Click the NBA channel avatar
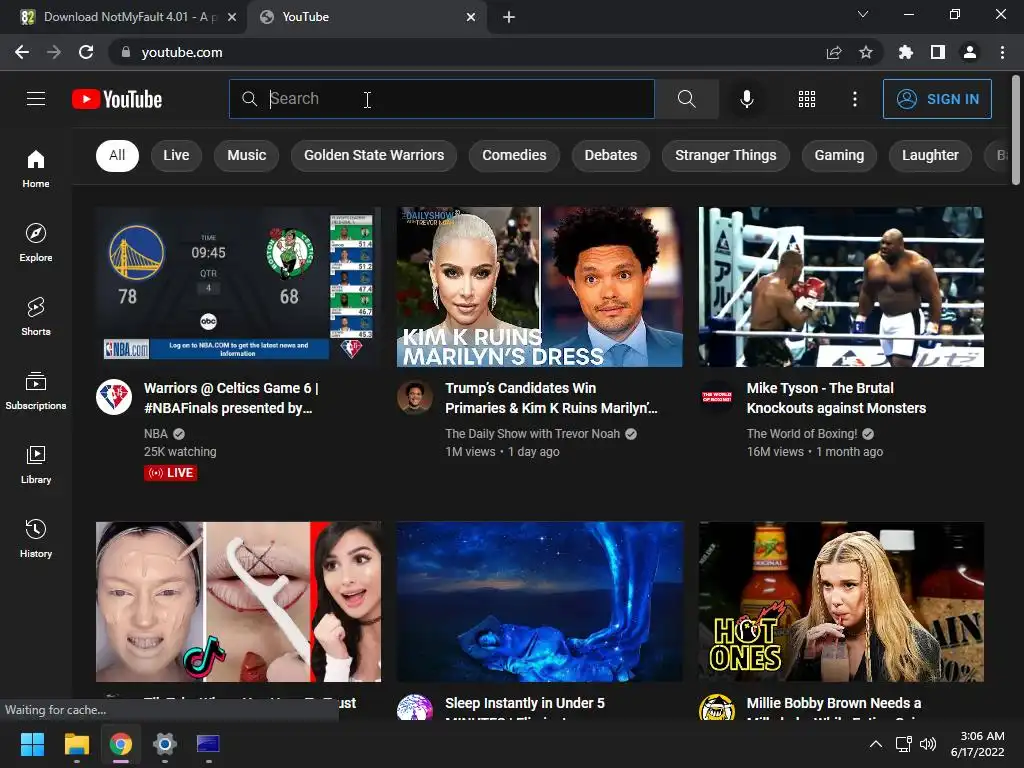The width and height of the screenshot is (1024, 768). (114, 396)
